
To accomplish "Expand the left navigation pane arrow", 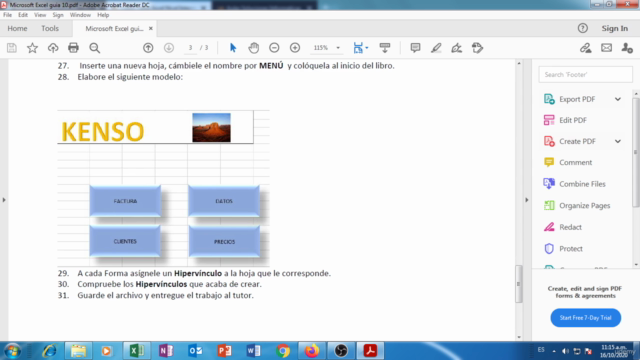I will [4, 200].
